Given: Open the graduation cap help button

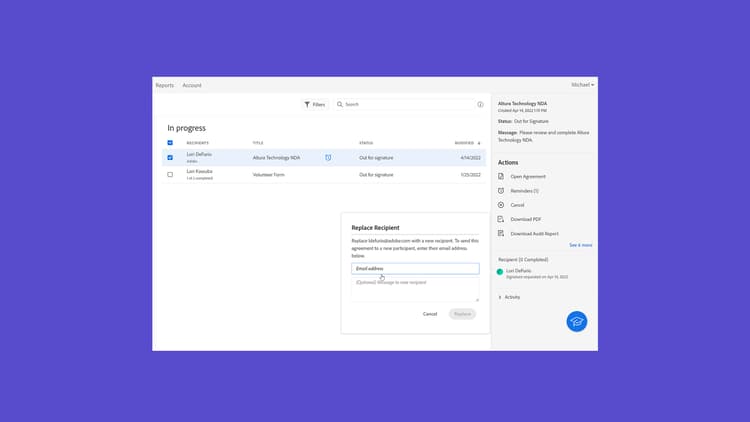Looking at the screenshot, I should pos(577,322).
